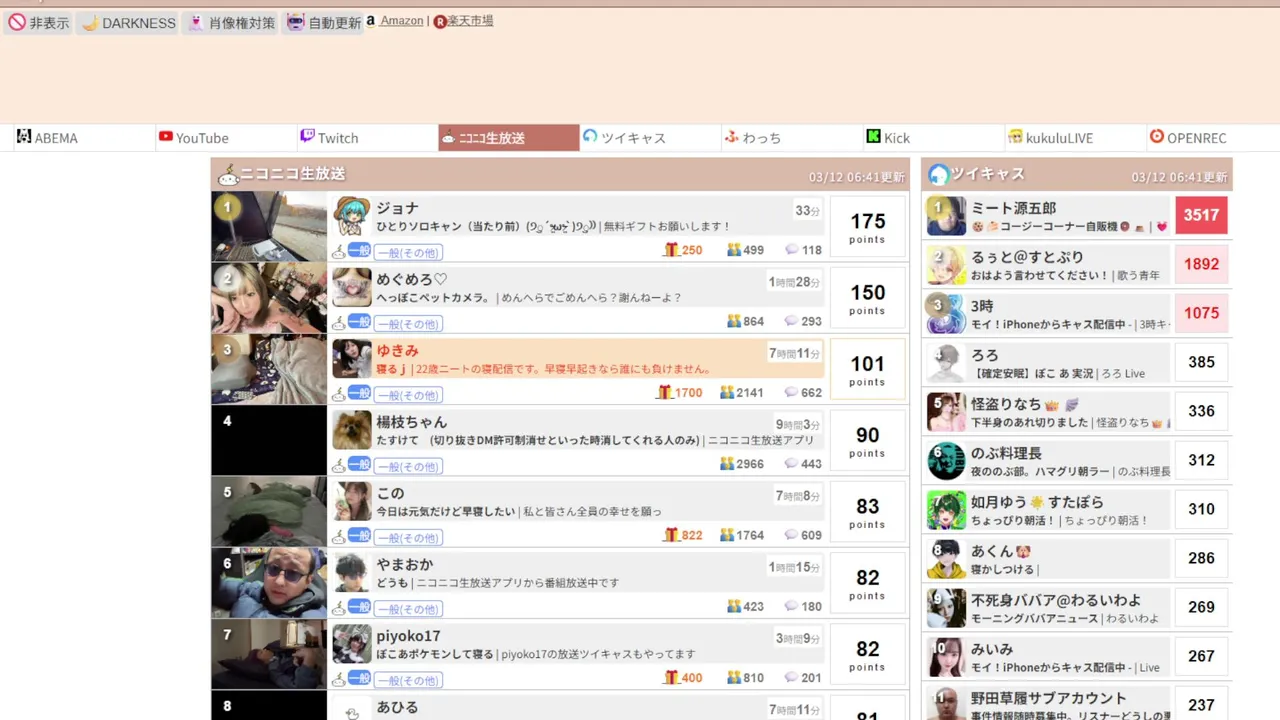Click the ニコニコ生放送 panel header logo
This screenshot has height=720, width=1280.
pyautogui.click(x=228, y=175)
